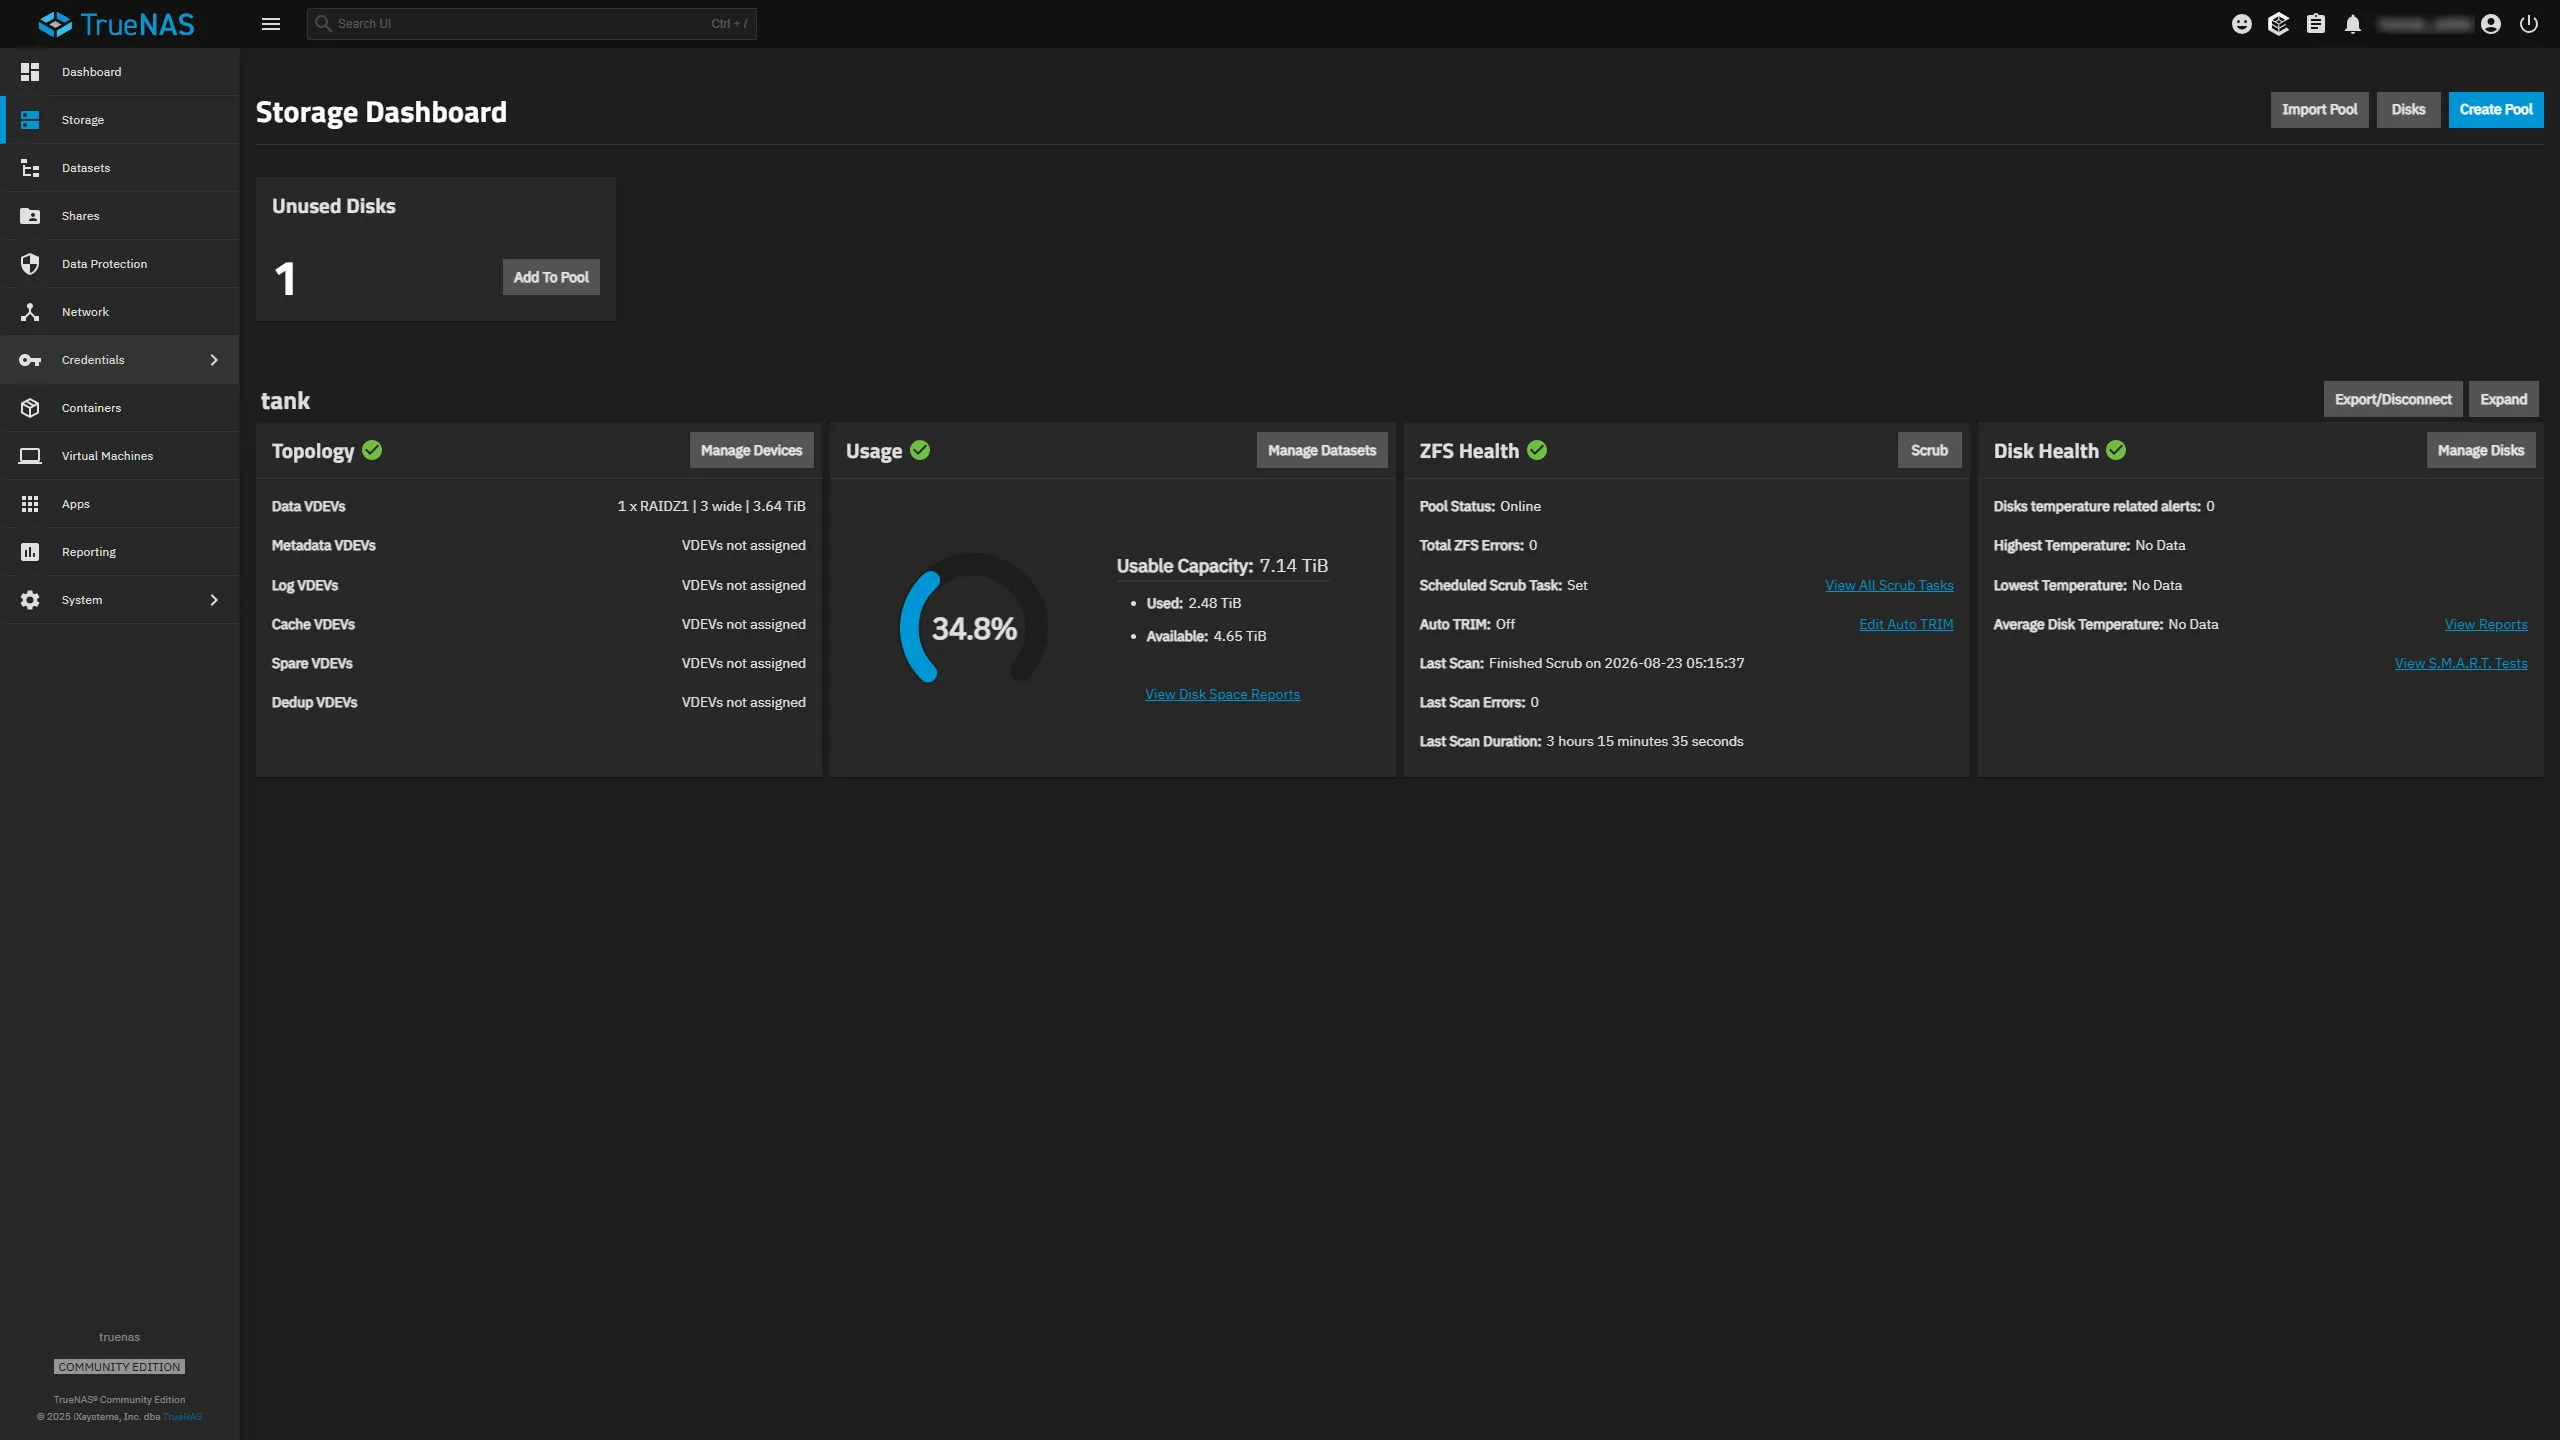Screen dimensions: 2560x1440
Task: Click the Disks button
Action: [2408, 110]
